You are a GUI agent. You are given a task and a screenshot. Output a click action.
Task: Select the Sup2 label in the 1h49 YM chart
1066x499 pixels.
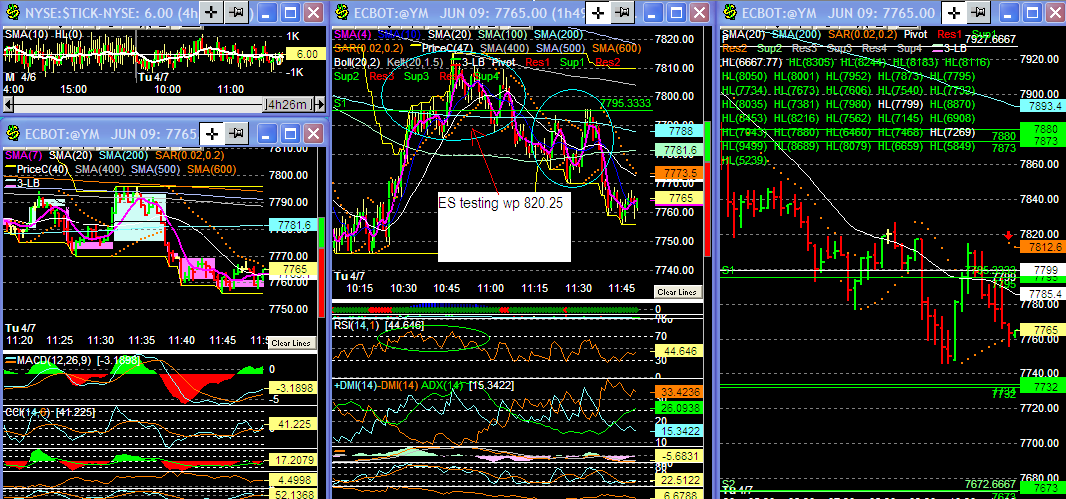(347, 75)
